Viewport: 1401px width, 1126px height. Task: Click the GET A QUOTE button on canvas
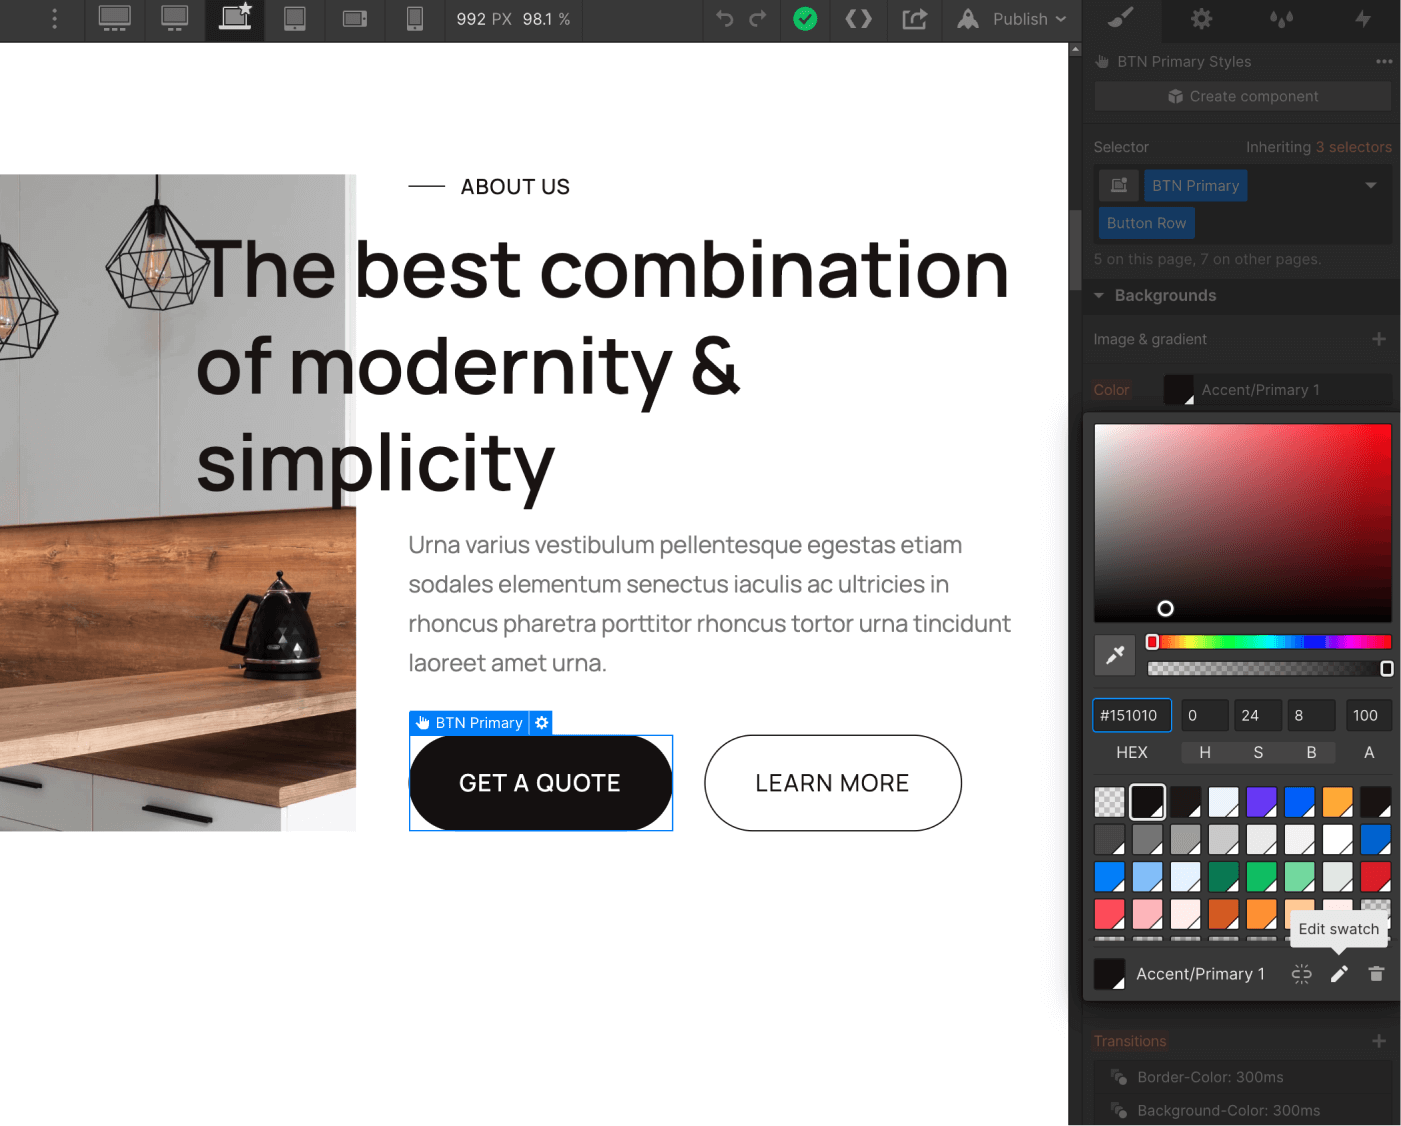tap(540, 783)
